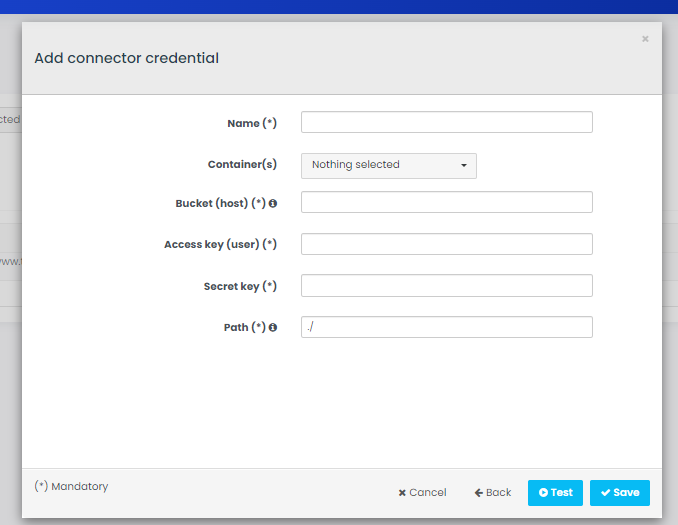Click the 'Access key (user) (*)' label
This screenshot has height=525, width=678.
[220, 244]
